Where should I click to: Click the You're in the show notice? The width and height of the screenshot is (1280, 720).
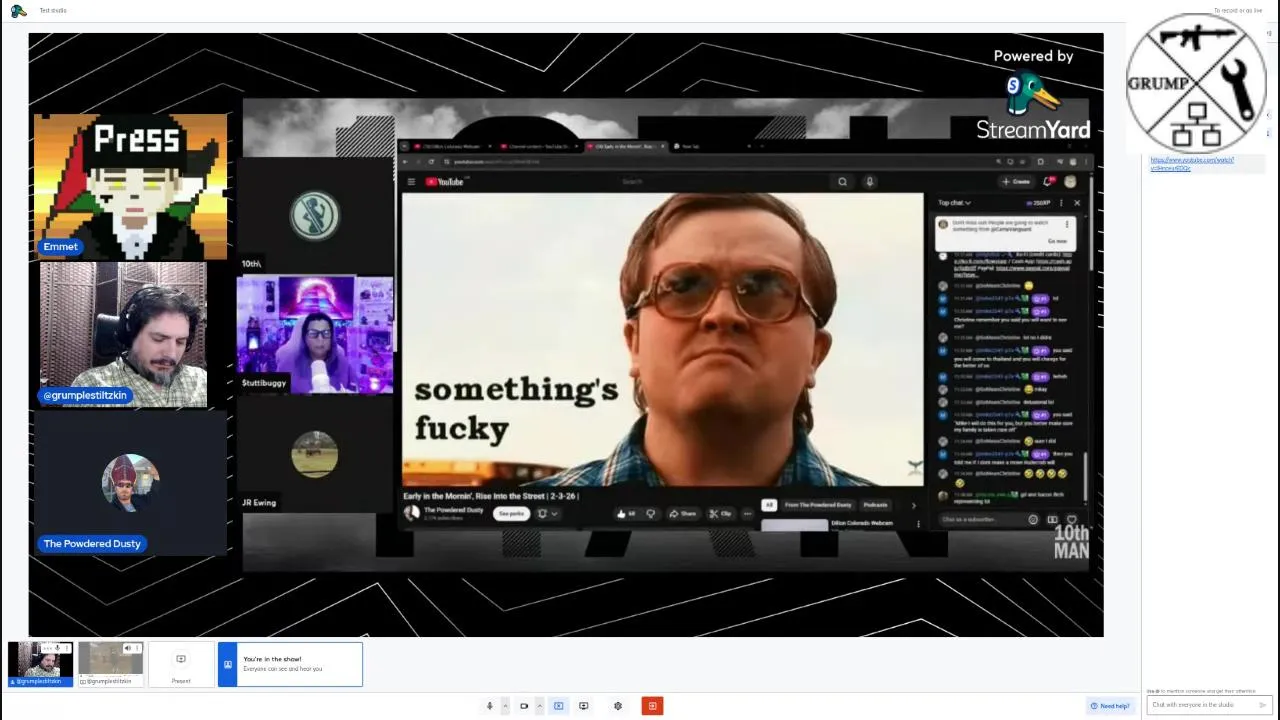[x=290, y=664]
